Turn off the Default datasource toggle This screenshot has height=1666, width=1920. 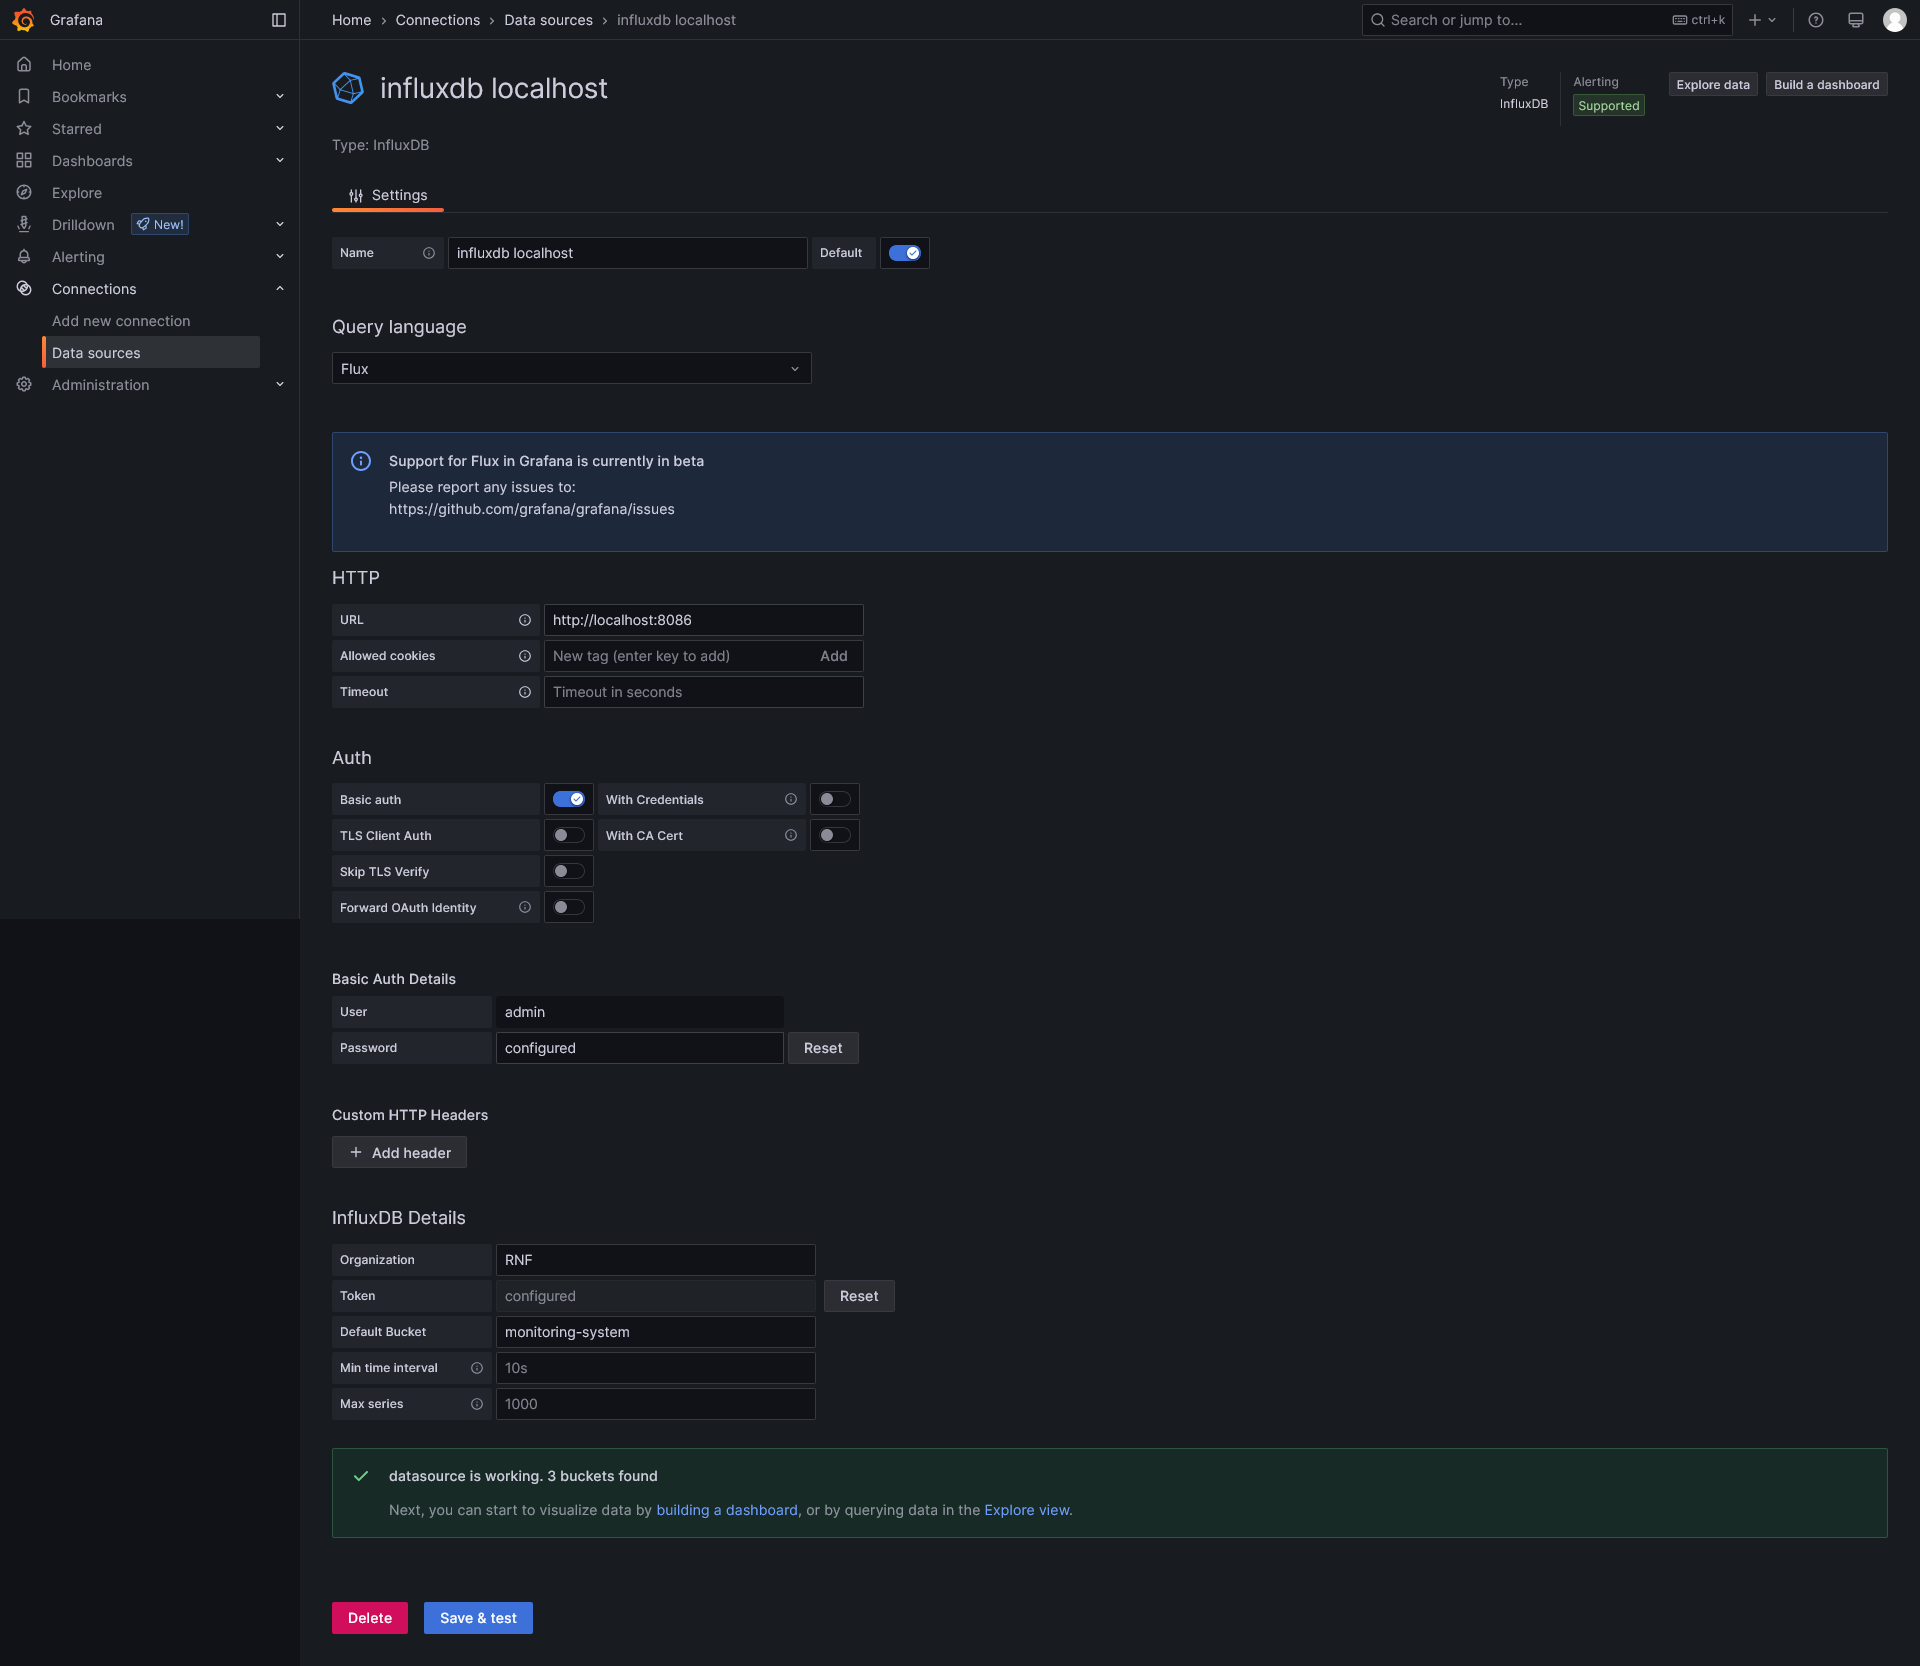coord(904,253)
